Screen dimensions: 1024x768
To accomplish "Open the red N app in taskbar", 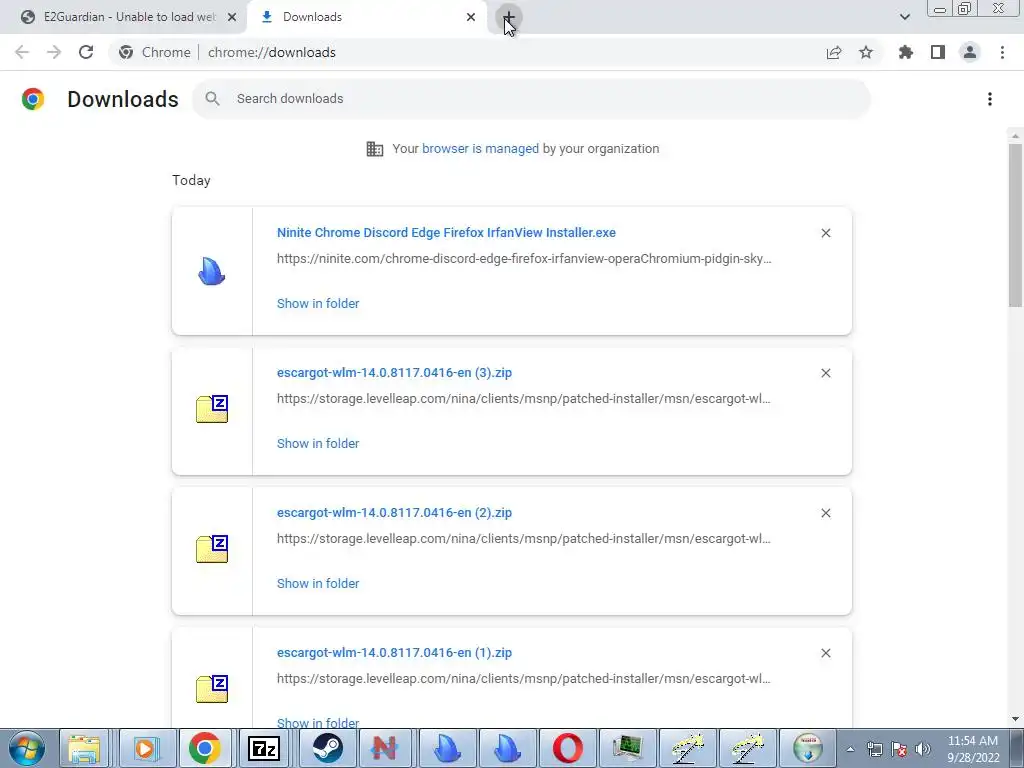I will pos(384,748).
